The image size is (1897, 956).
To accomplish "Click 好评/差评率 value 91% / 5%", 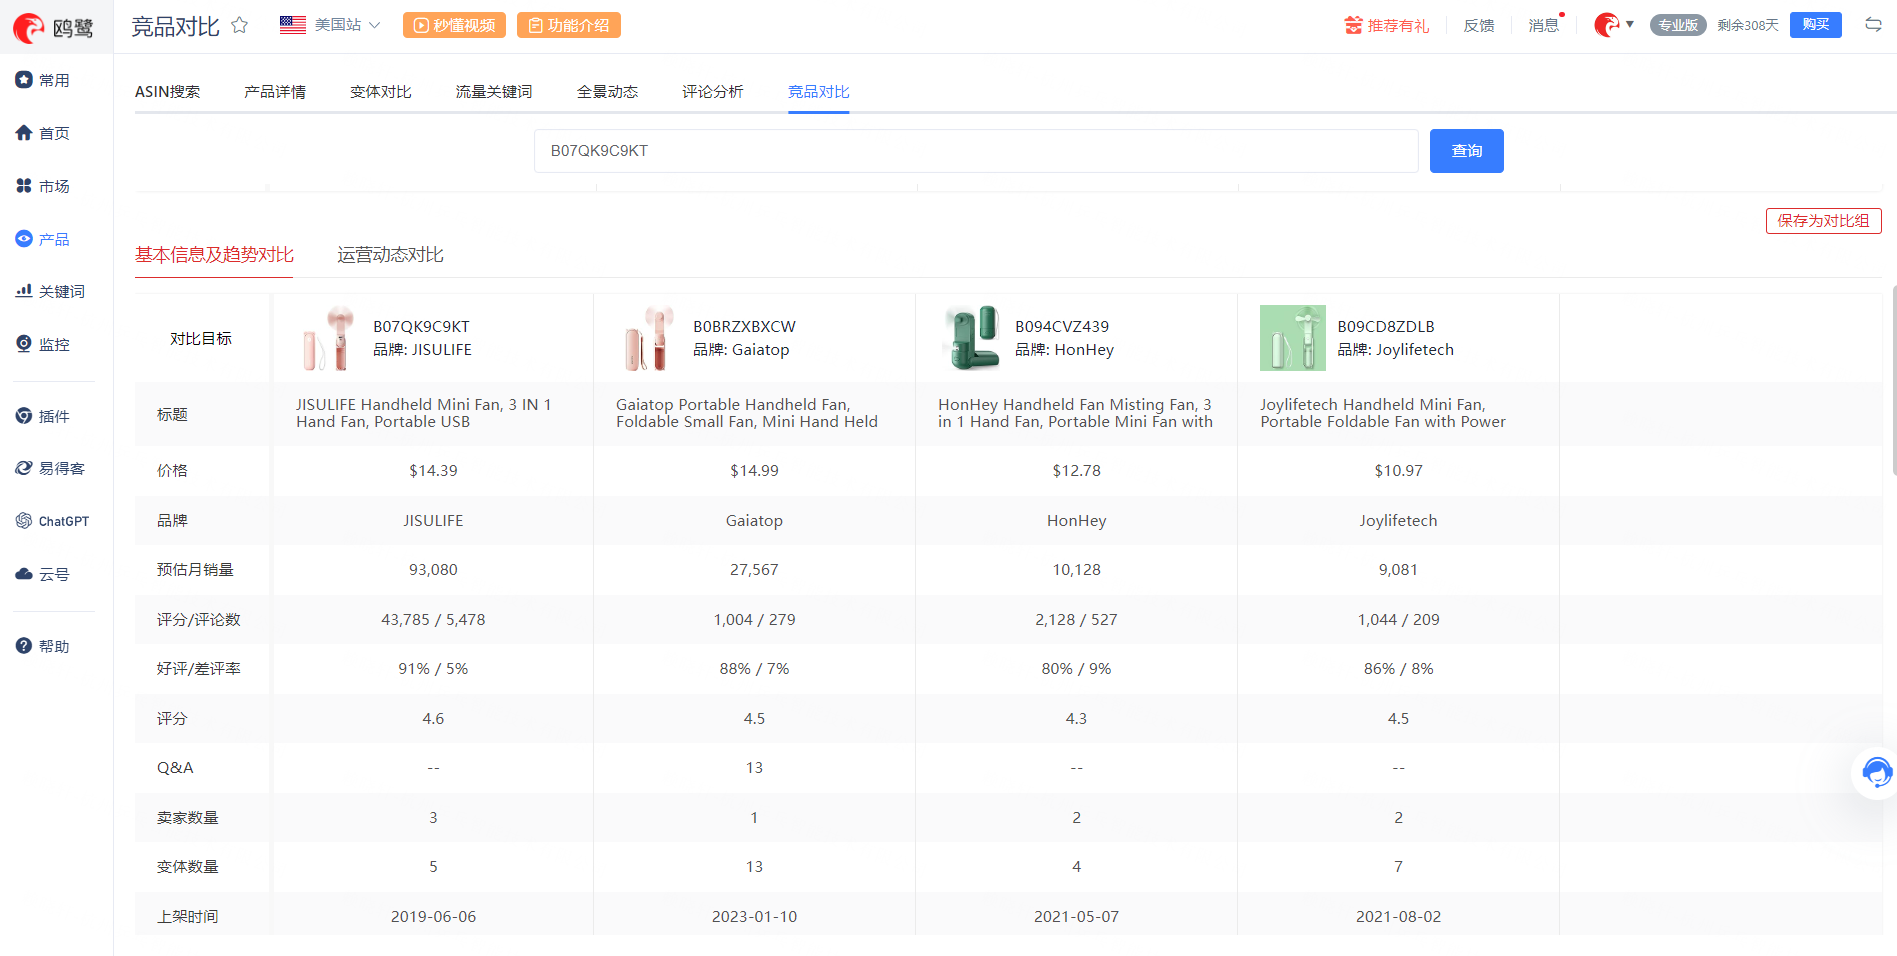I will tap(433, 669).
